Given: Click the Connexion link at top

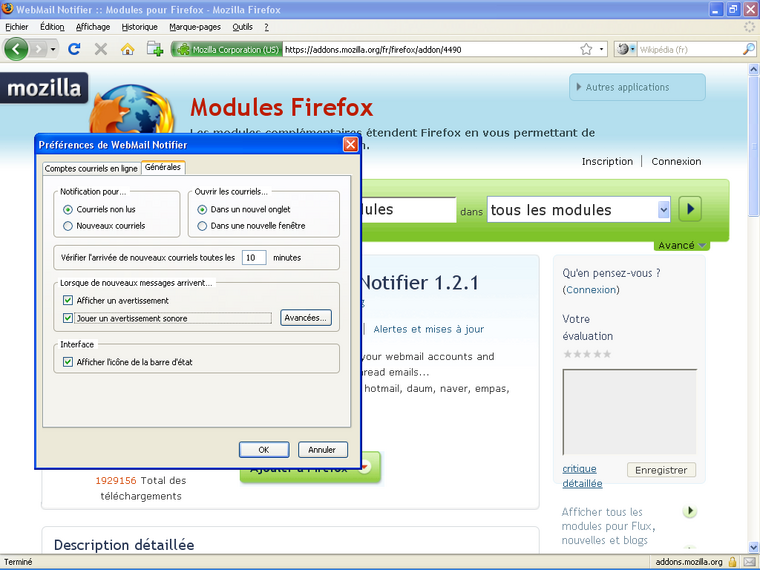Looking at the screenshot, I should pyautogui.click(x=676, y=161).
